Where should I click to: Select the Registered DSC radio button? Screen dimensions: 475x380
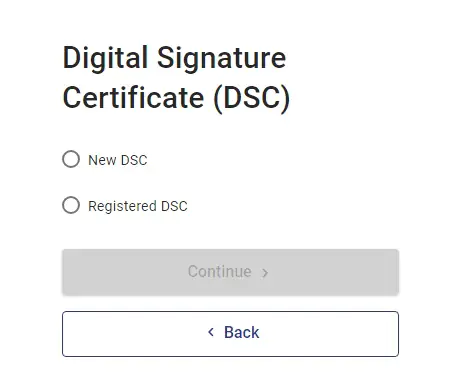pos(71,205)
